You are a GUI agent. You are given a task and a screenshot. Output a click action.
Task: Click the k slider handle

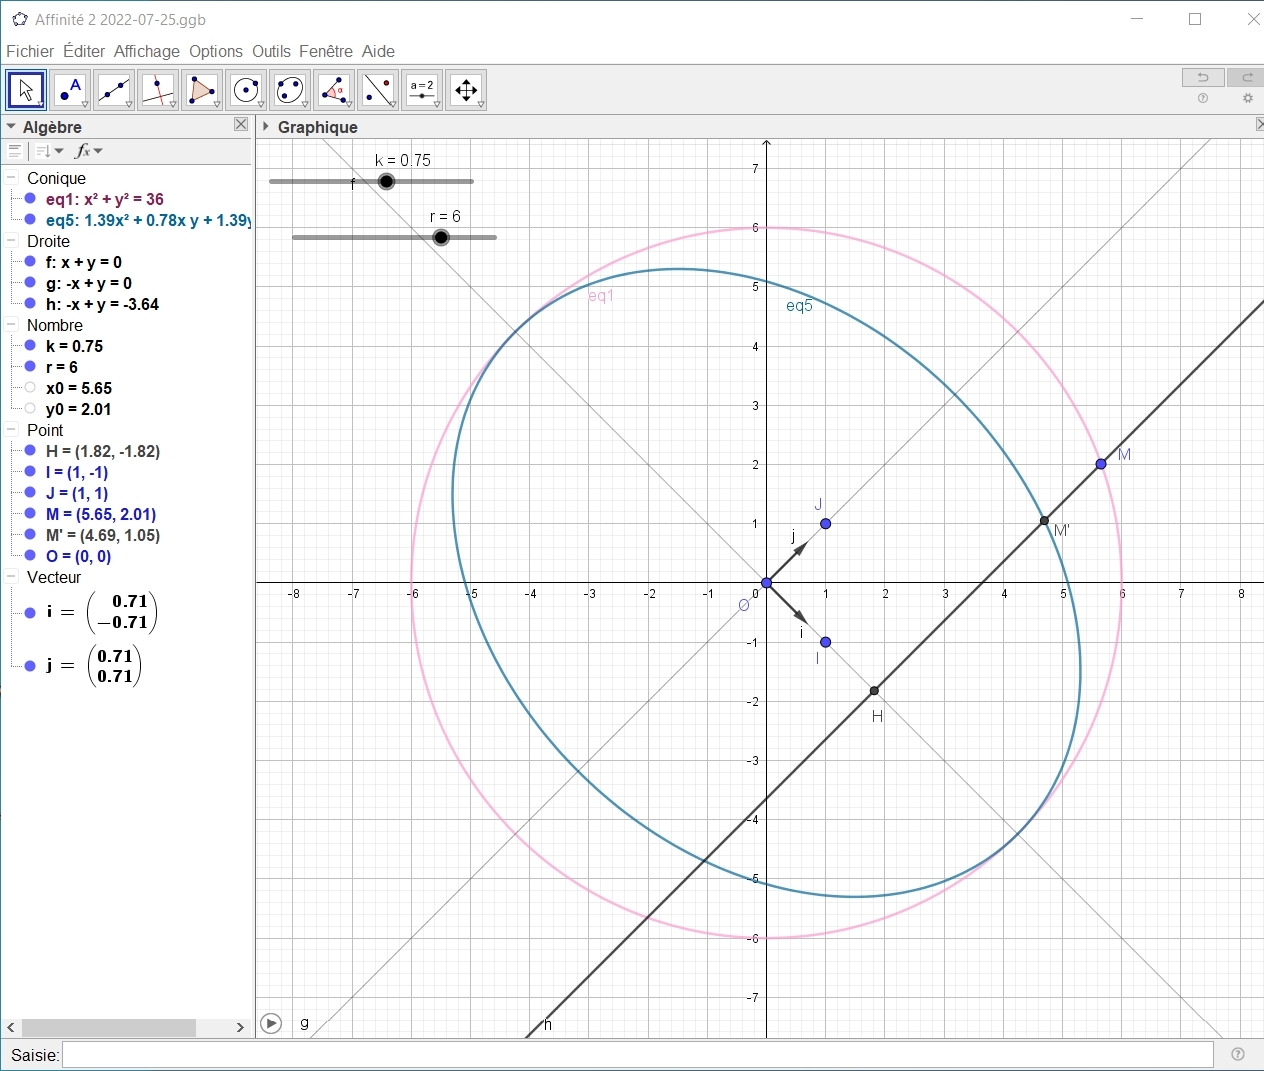[x=387, y=181]
